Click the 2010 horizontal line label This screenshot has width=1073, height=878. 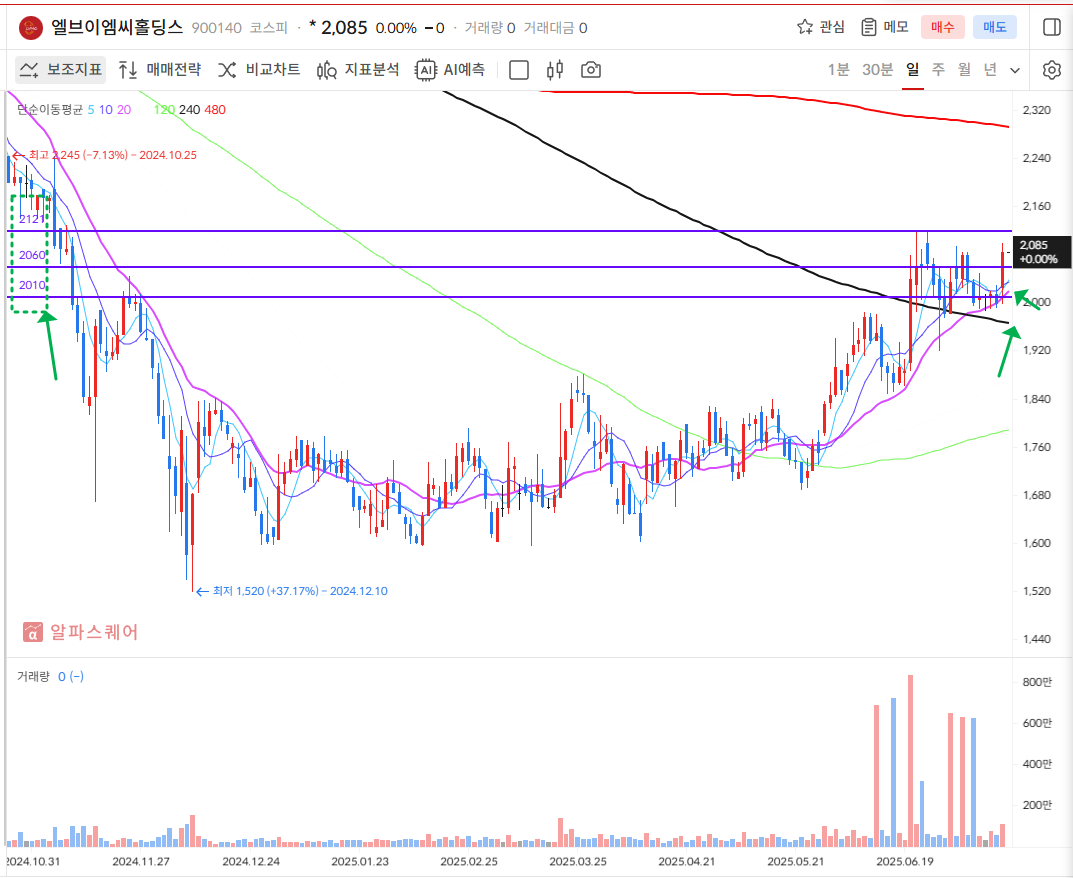[32, 285]
